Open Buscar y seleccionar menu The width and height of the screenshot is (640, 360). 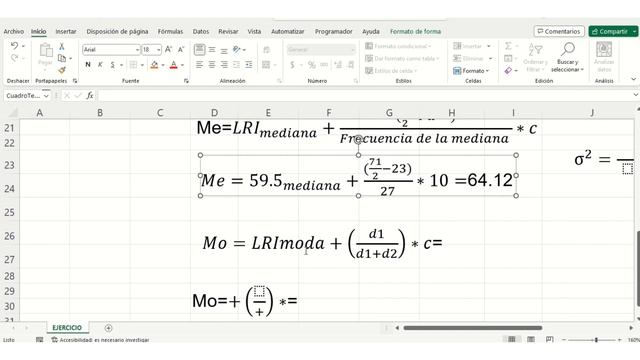(567, 58)
